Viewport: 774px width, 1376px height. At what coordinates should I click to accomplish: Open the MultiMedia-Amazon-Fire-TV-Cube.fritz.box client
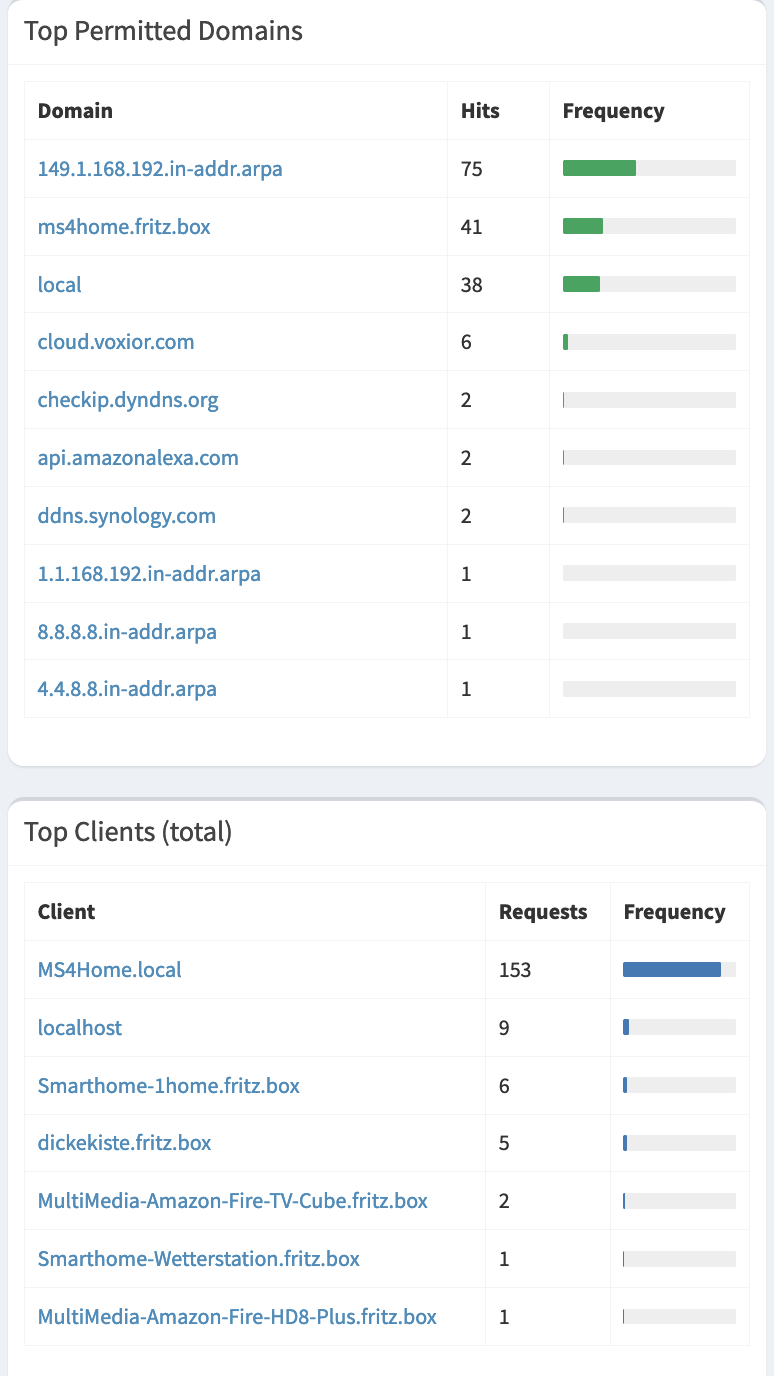coord(233,1201)
